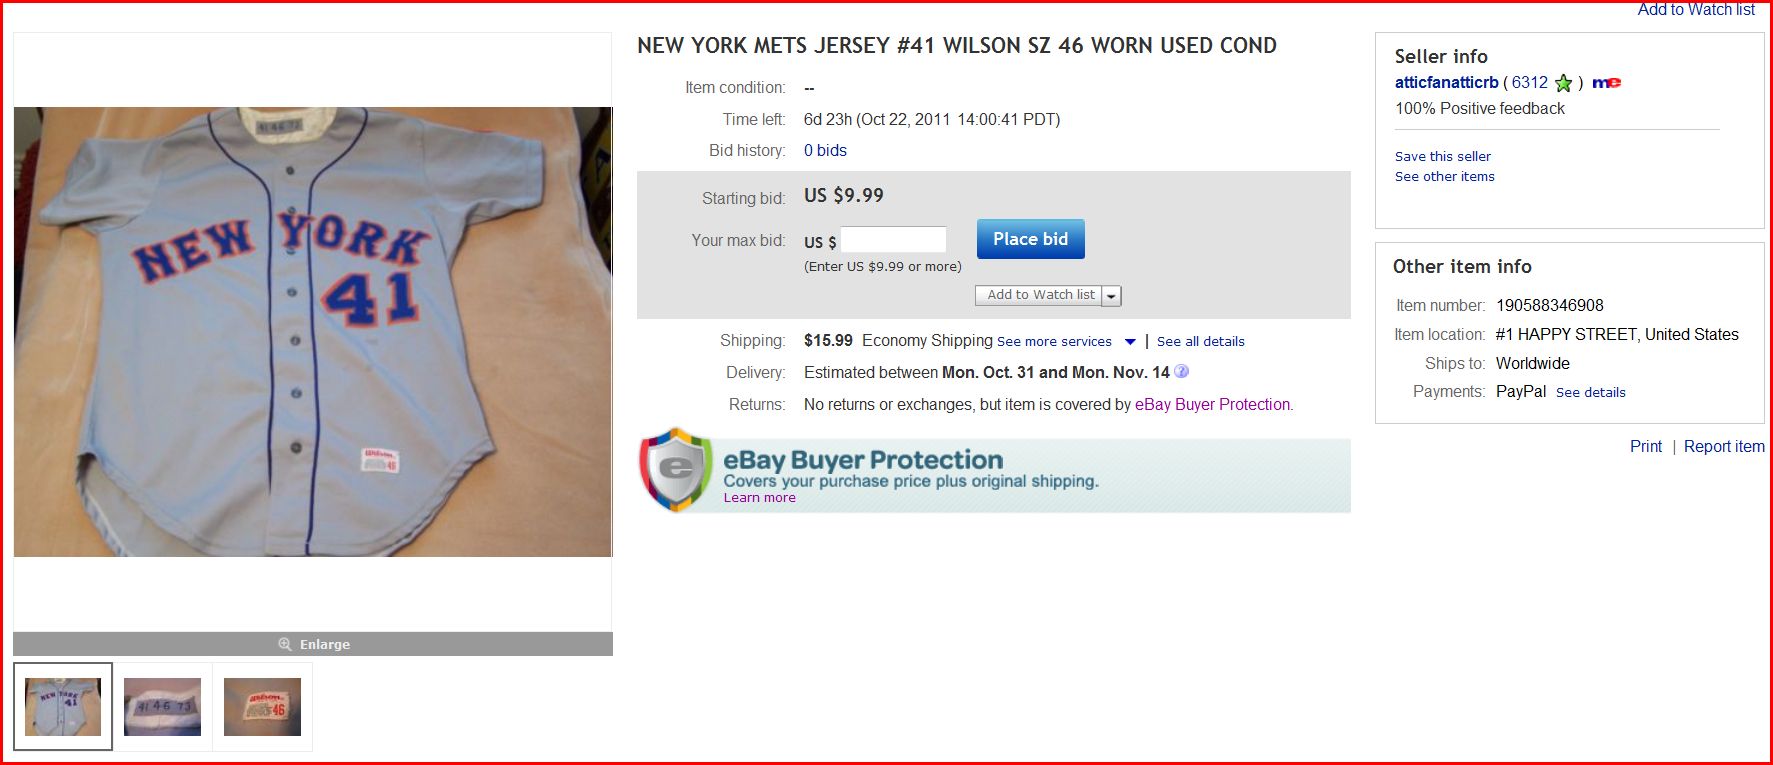
Task: Select the Wilson size 46 tag thumbnail
Action: 262,706
